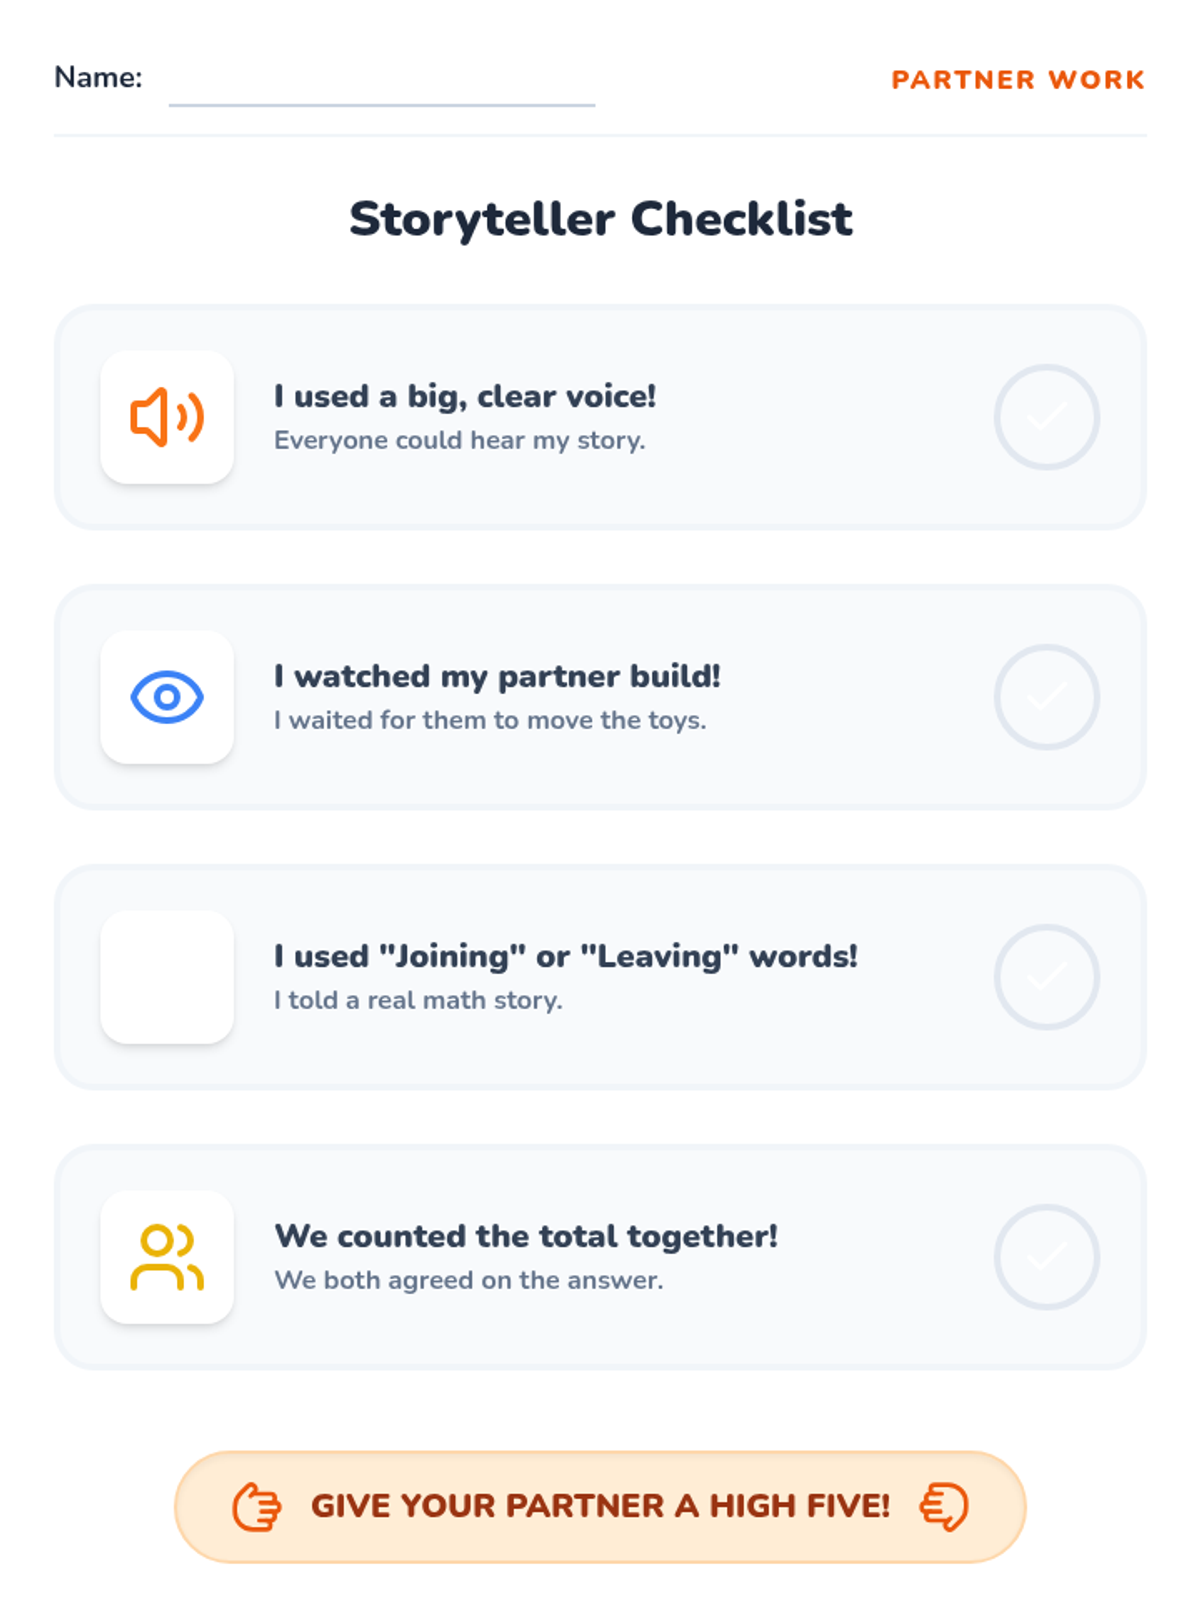Click the Storyteller Checklist heading
This screenshot has width=1200, height=1600.
coord(600,219)
